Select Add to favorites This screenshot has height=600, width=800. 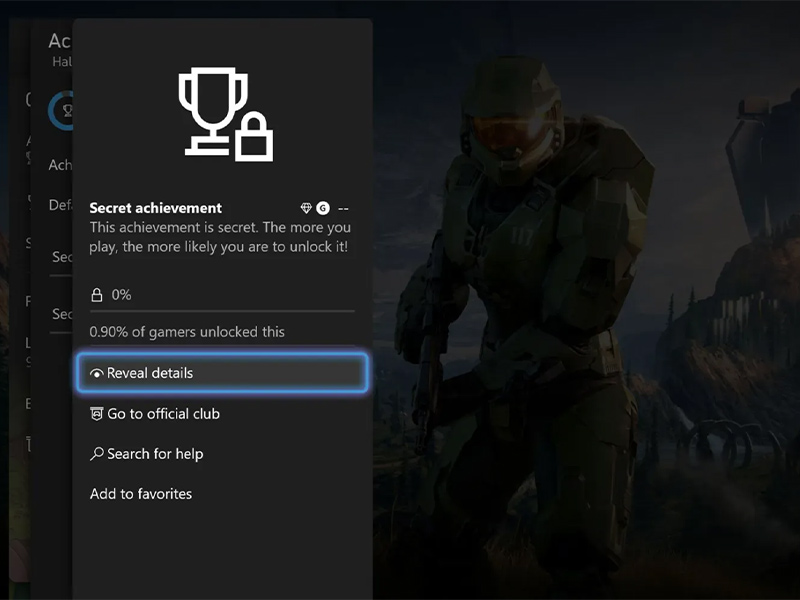coord(222,494)
